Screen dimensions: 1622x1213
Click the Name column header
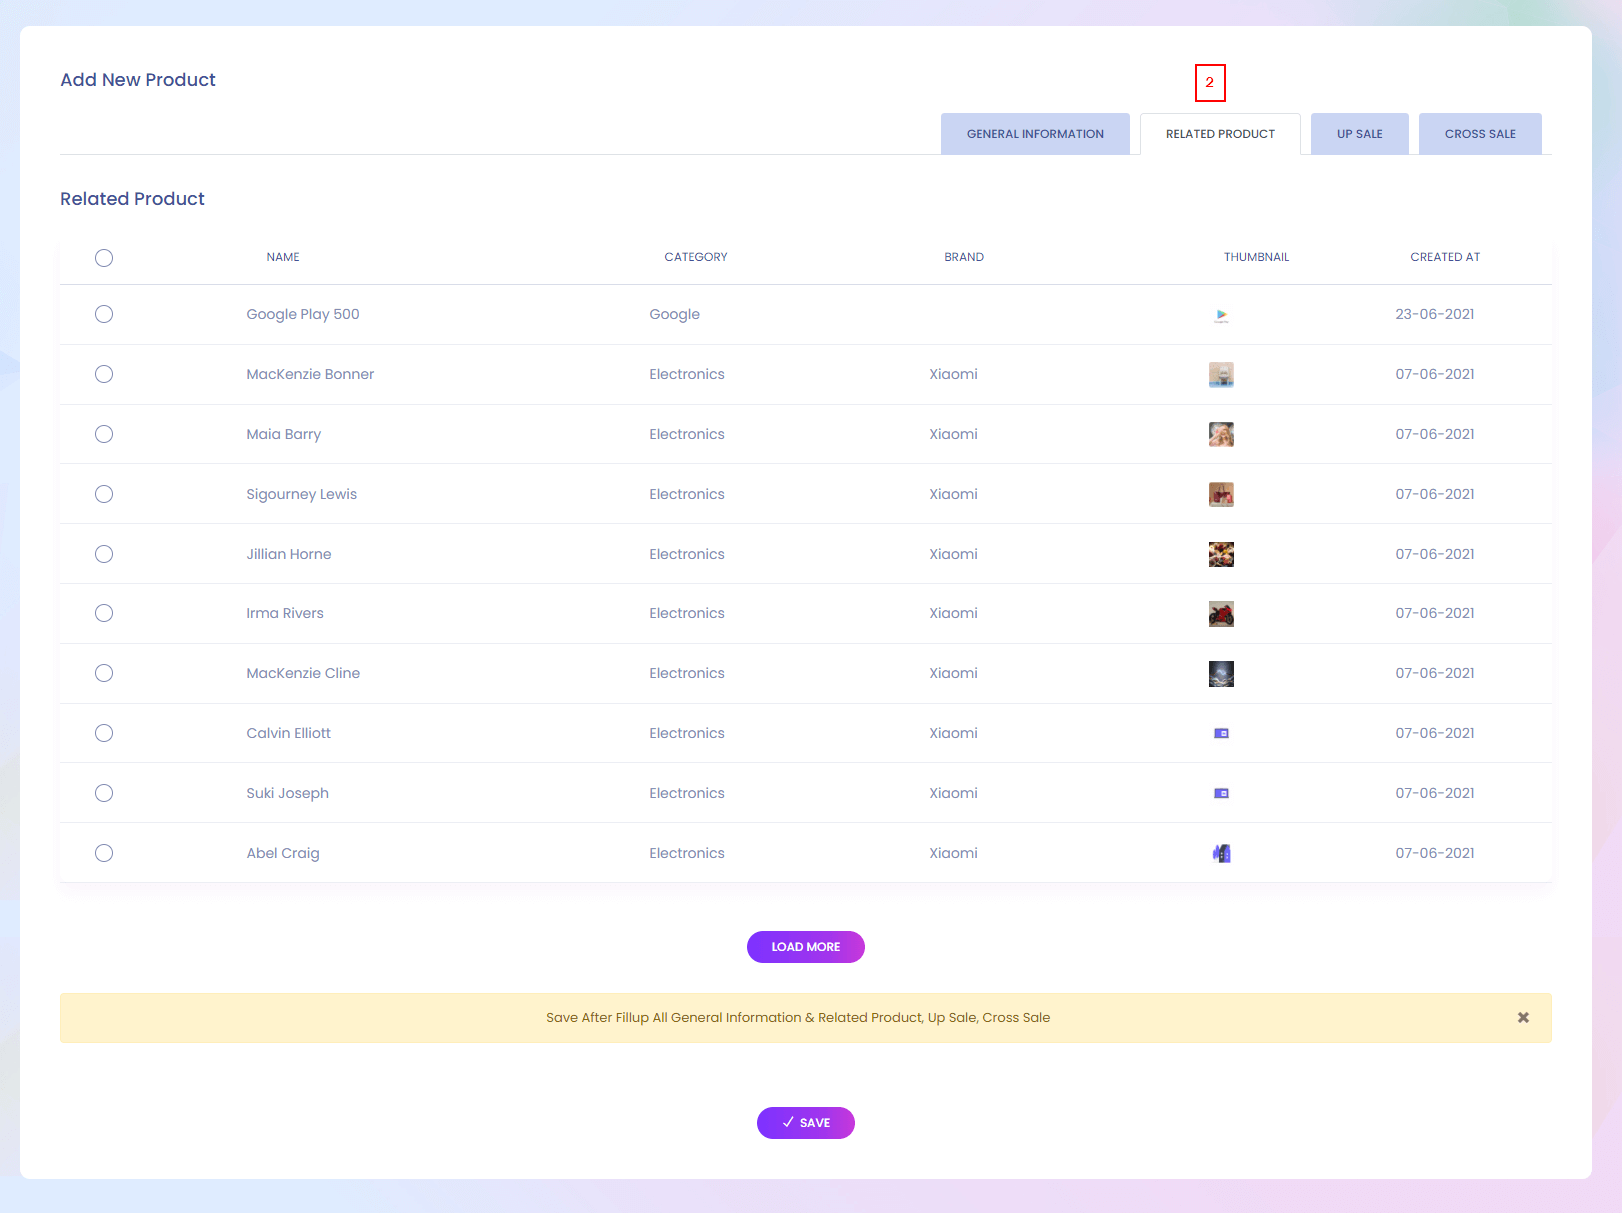click(x=283, y=257)
